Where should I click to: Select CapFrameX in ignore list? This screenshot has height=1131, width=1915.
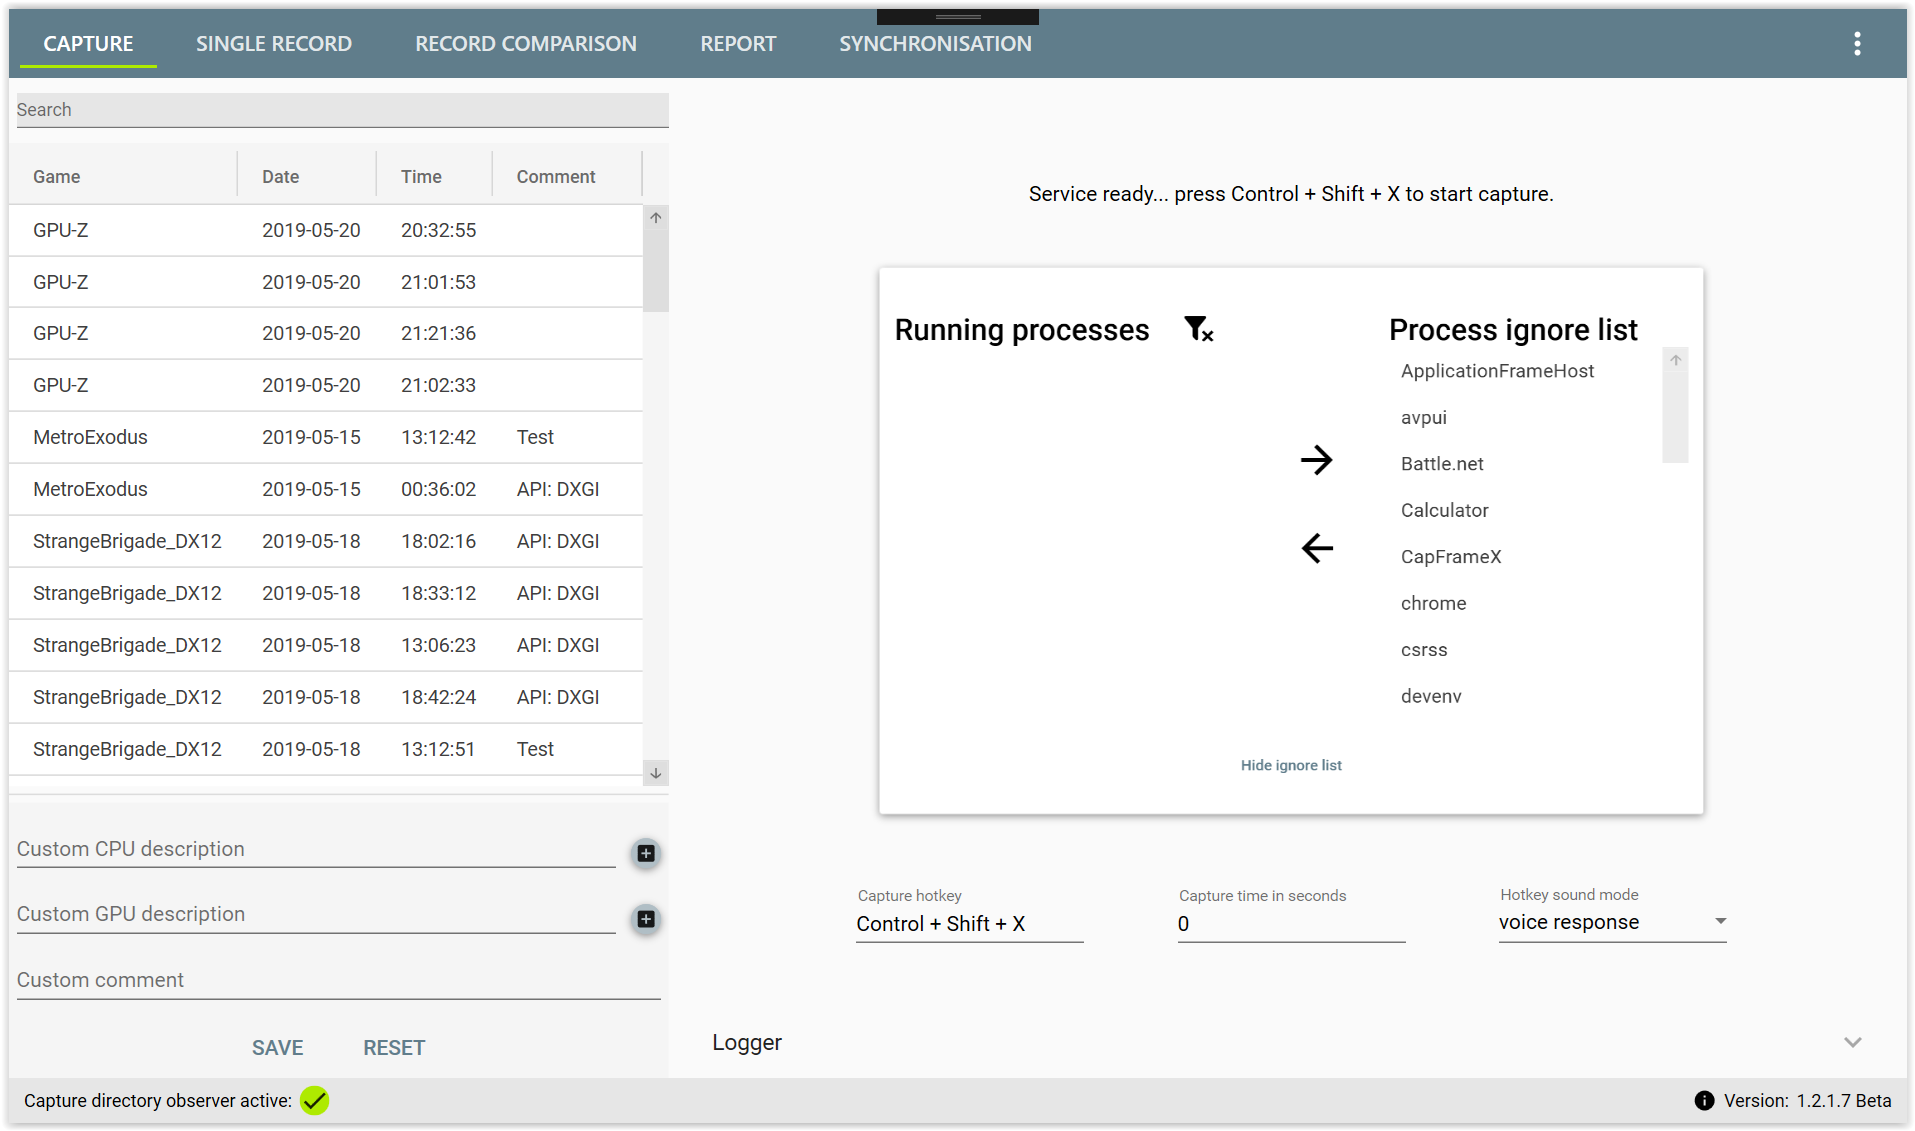[x=1450, y=557]
